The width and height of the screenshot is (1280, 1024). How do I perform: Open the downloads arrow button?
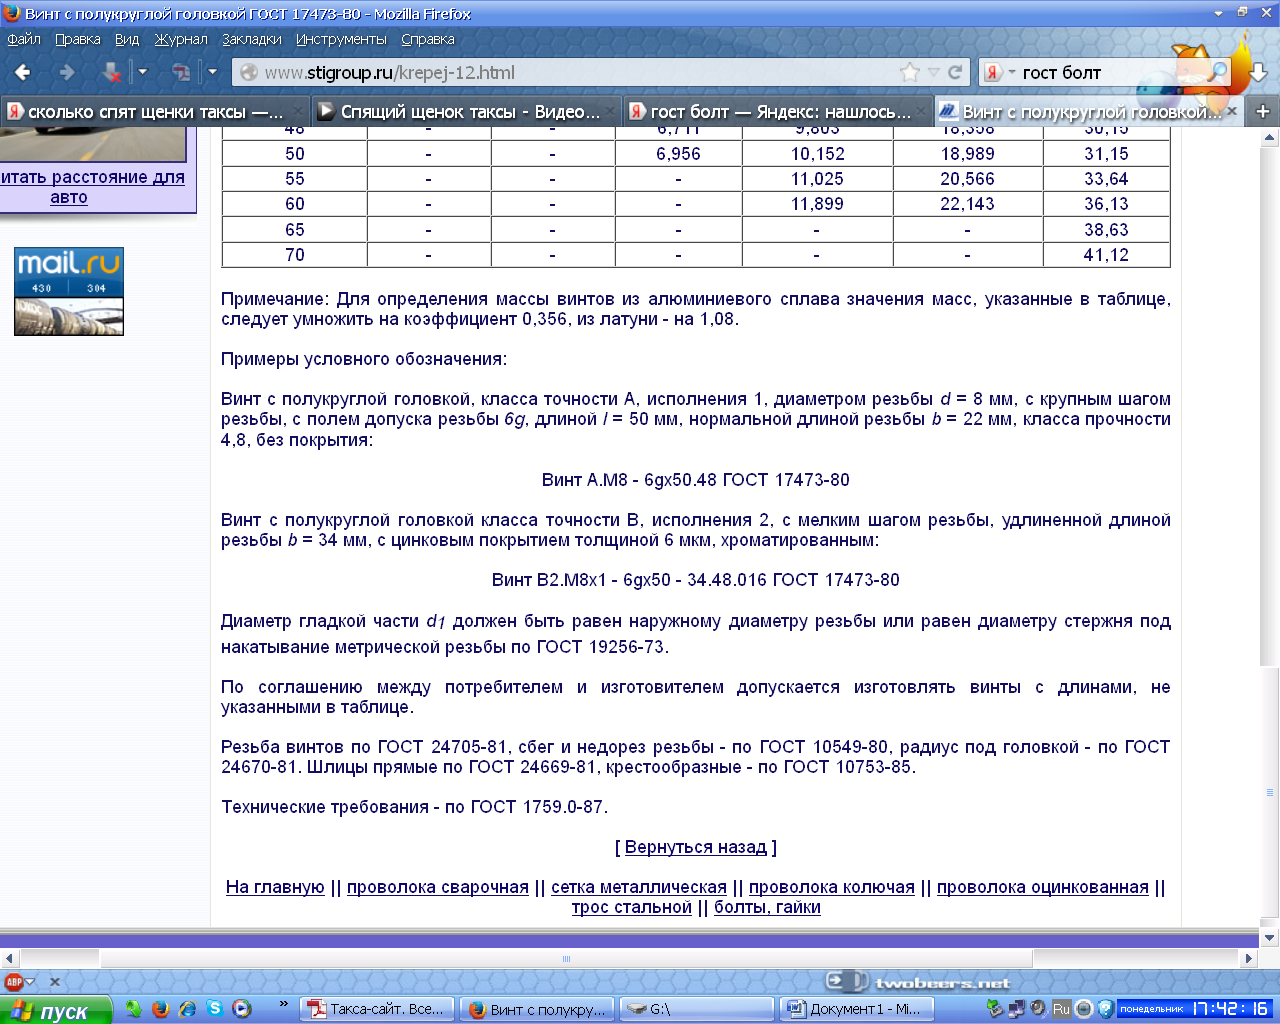click(x=1258, y=72)
